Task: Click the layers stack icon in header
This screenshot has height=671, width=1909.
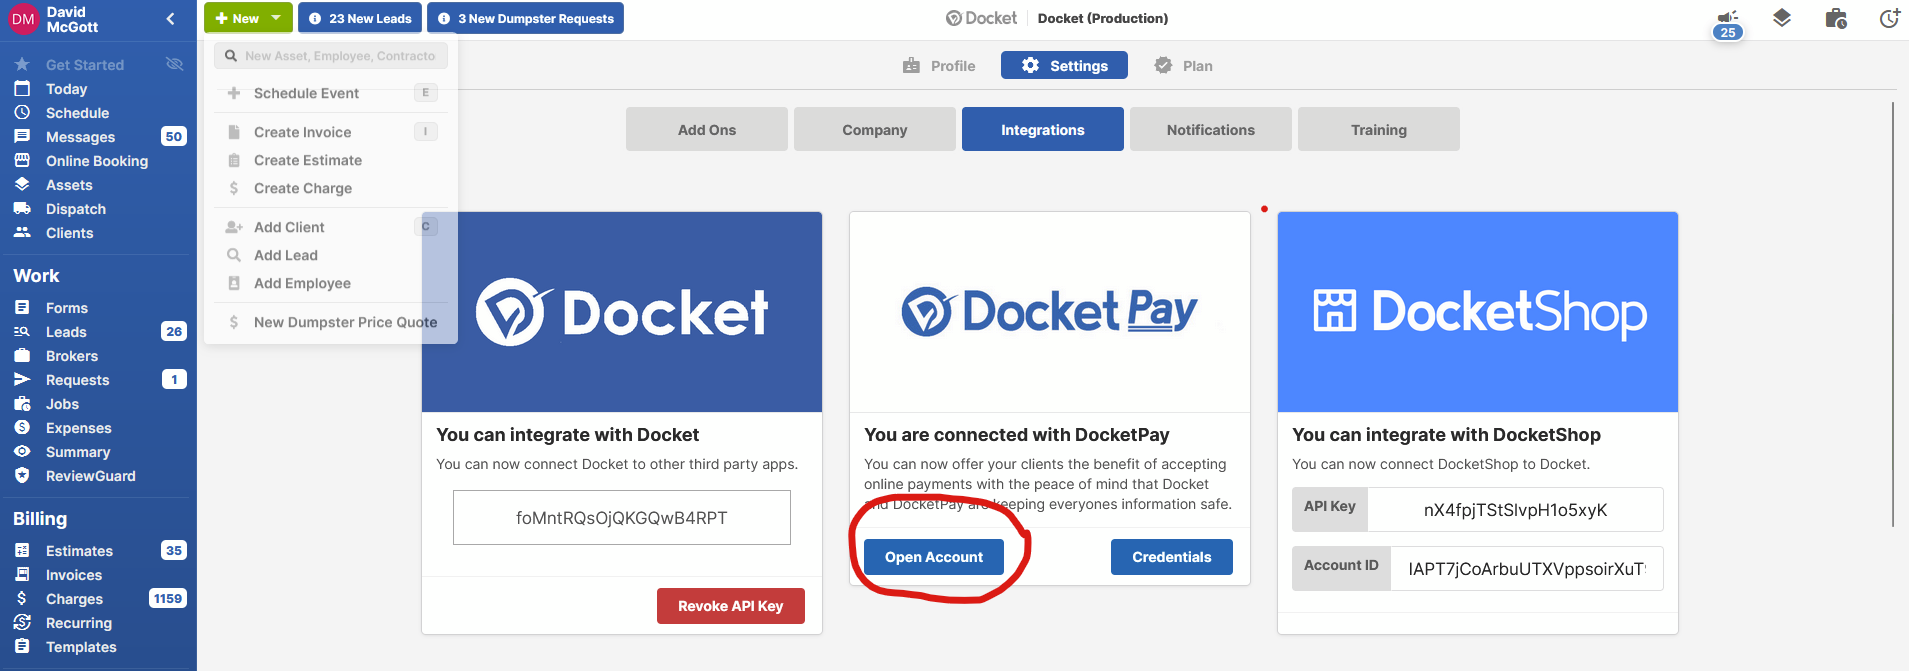Action: coord(1782,18)
